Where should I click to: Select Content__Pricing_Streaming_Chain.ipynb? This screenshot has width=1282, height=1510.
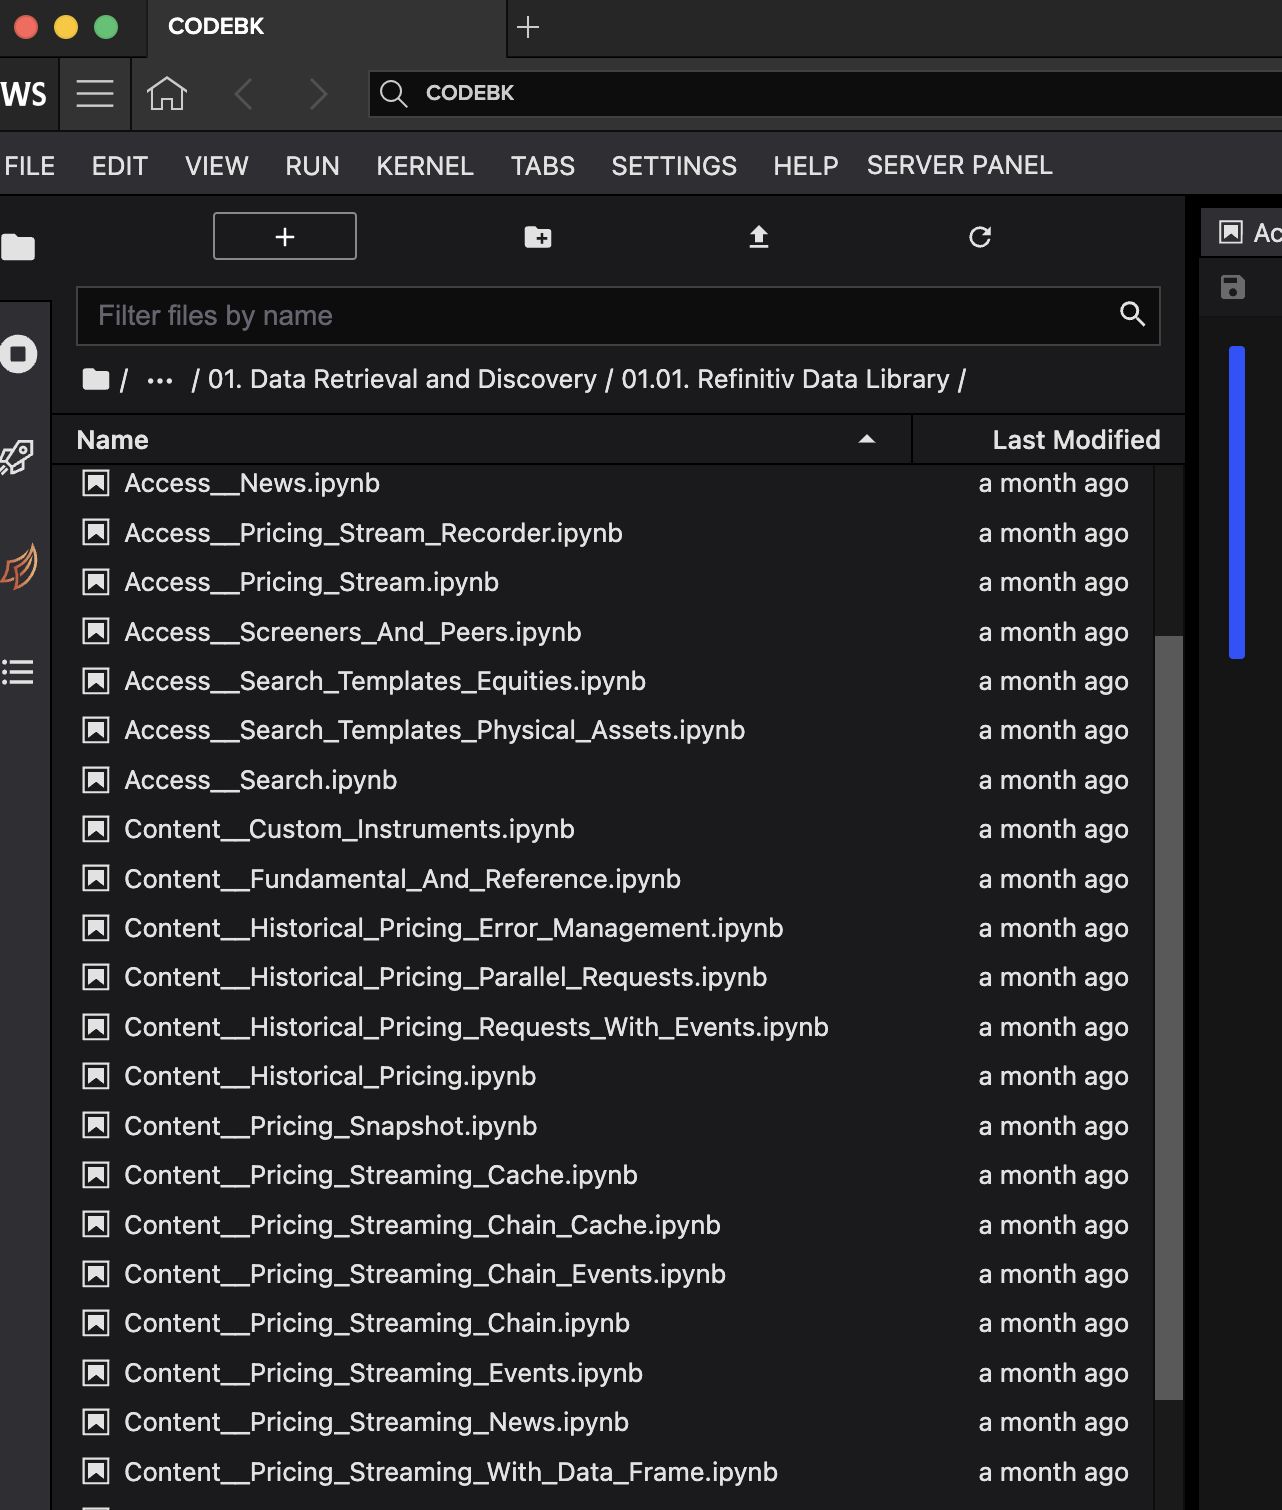617,1323
